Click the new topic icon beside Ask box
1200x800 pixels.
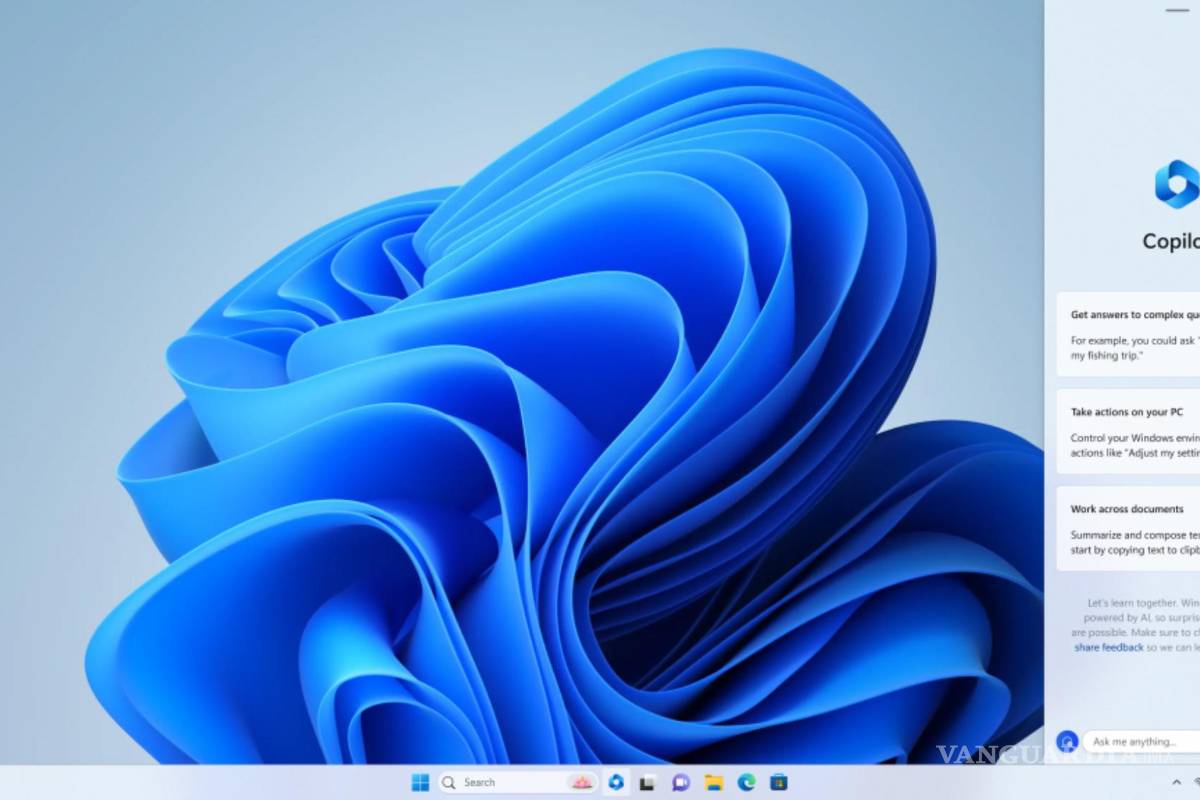1066,741
